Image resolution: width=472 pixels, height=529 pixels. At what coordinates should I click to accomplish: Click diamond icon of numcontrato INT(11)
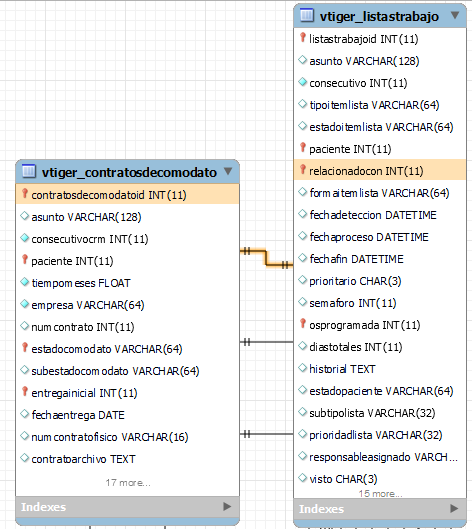[x=25, y=326]
